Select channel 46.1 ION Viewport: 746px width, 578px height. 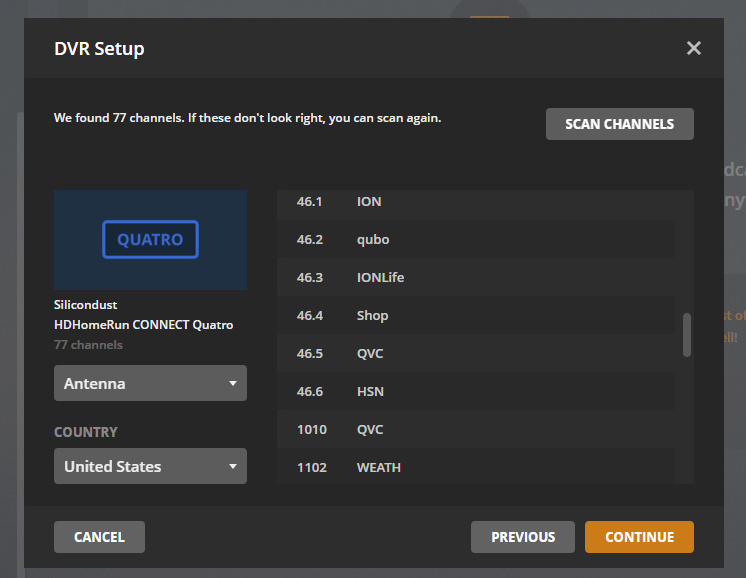point(475,202)
